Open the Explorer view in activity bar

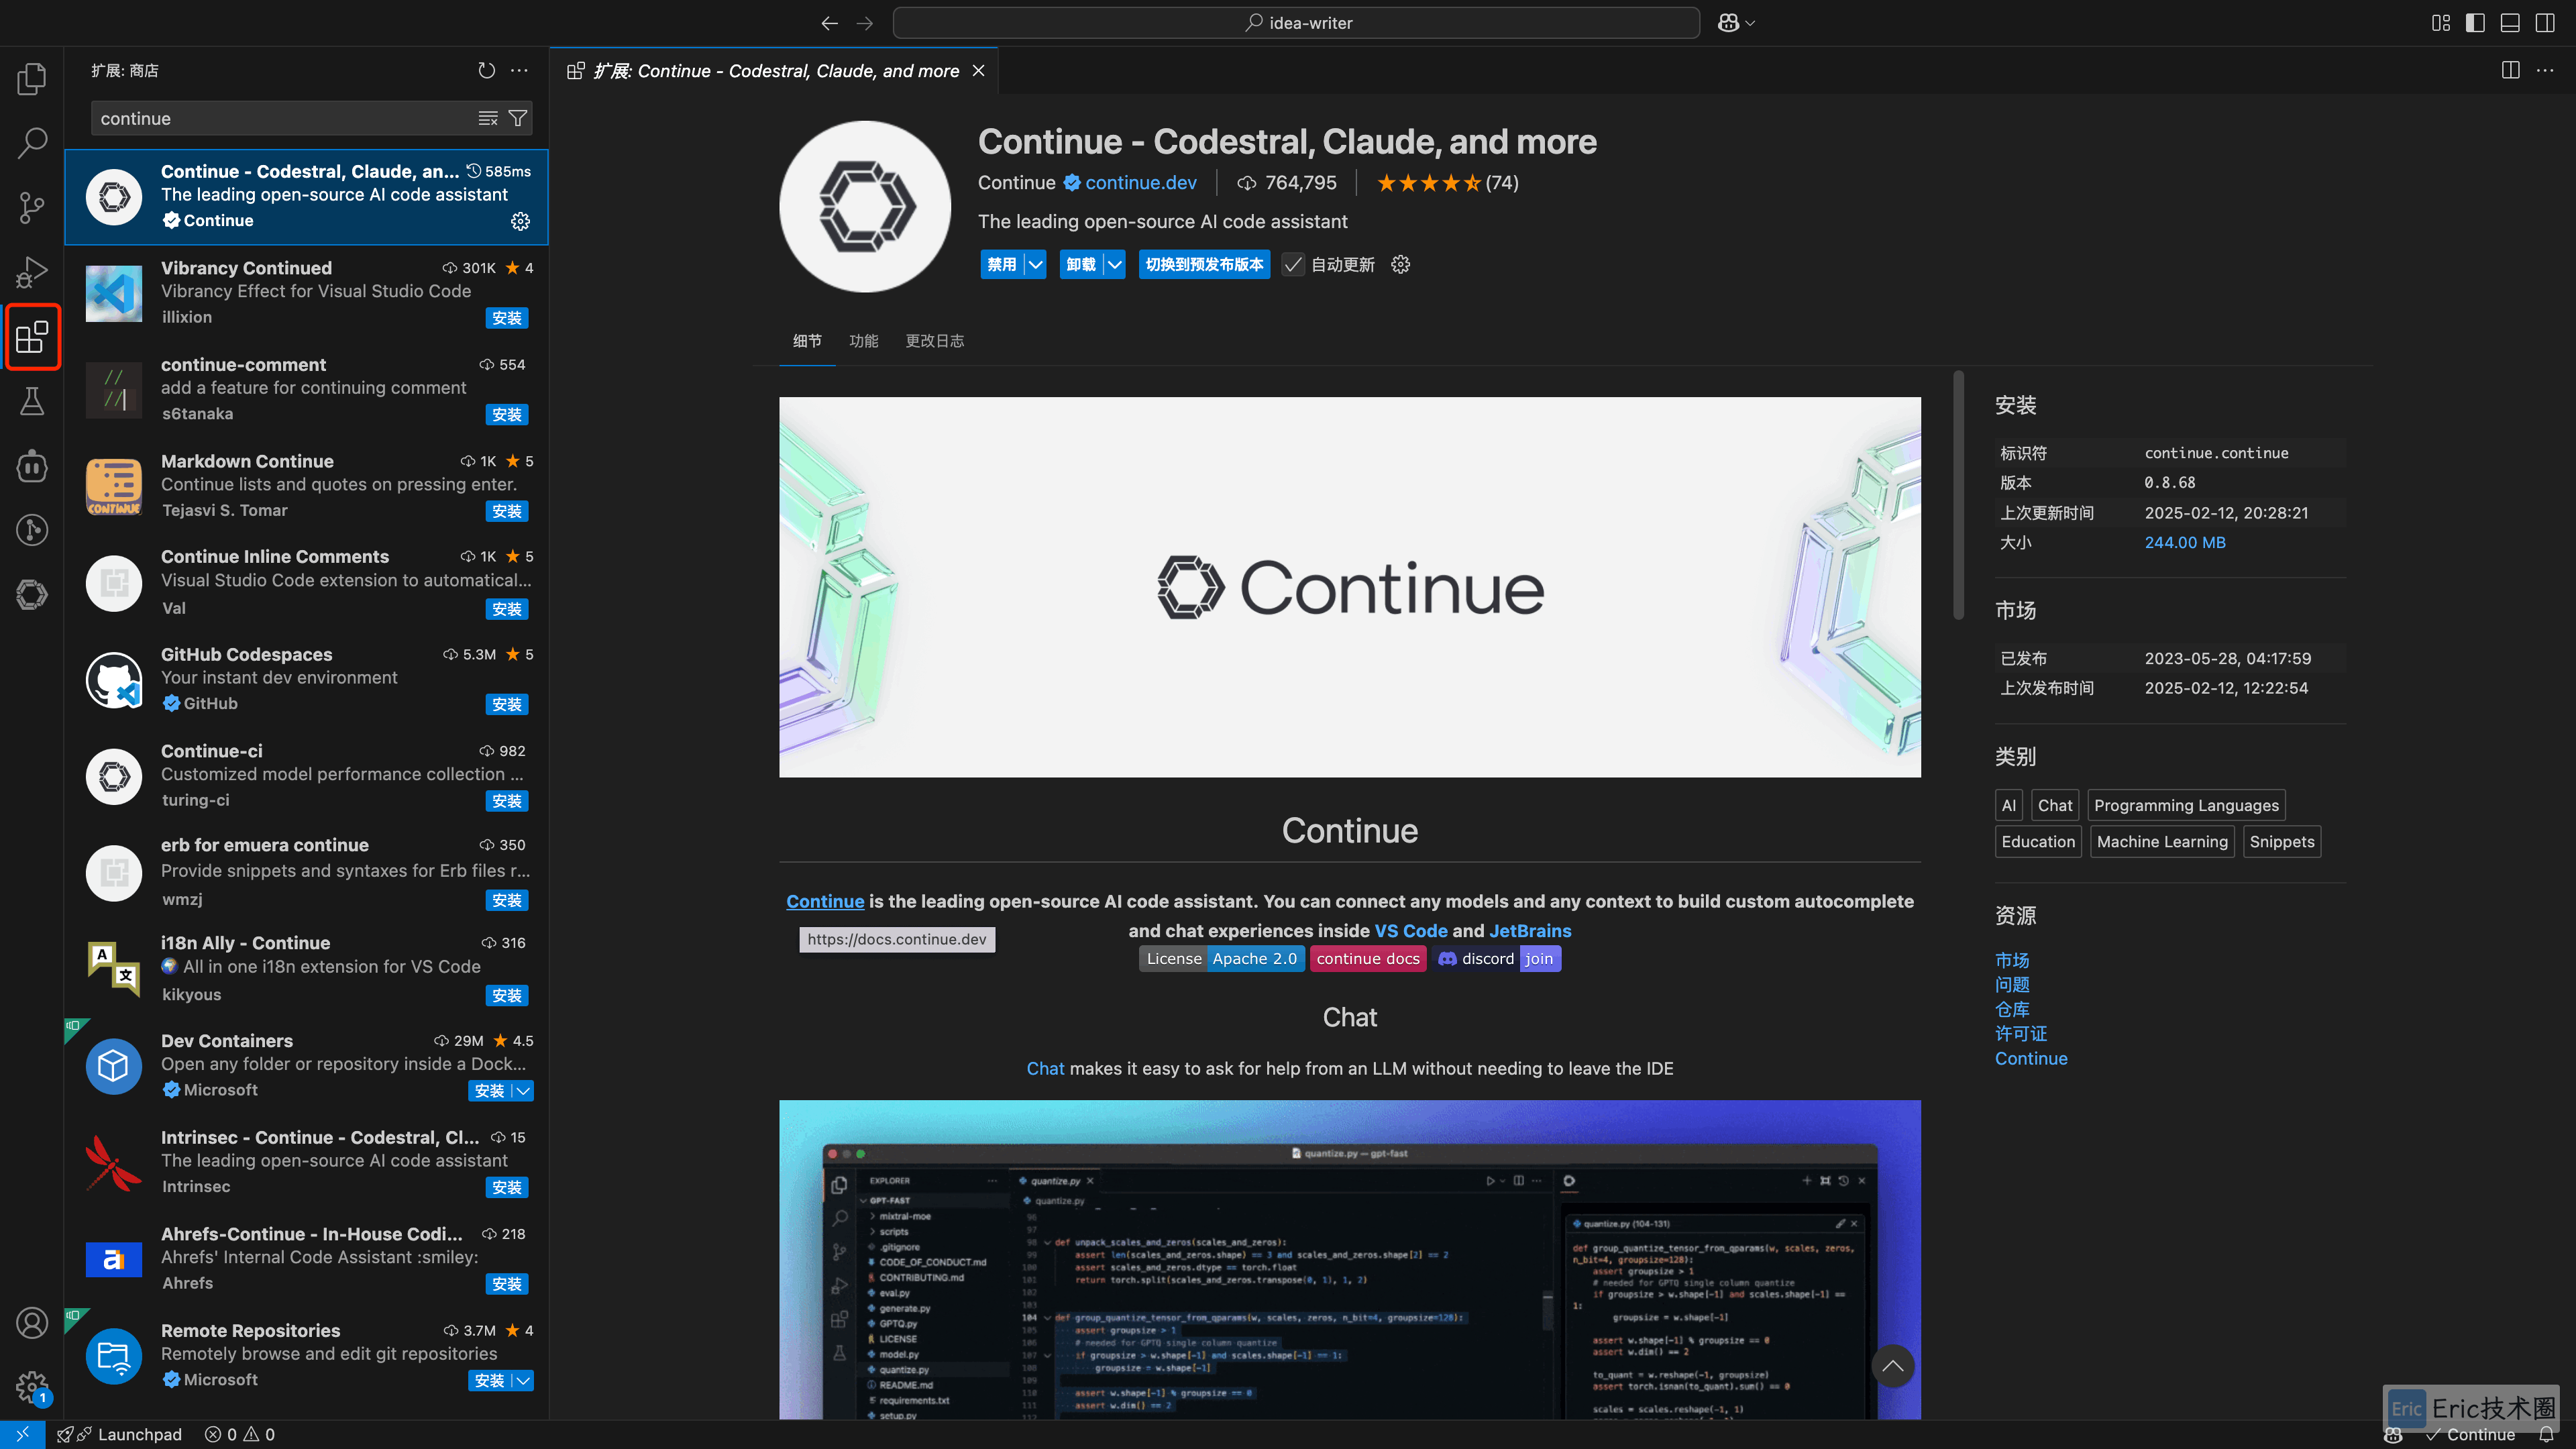(x=32, y=79)
